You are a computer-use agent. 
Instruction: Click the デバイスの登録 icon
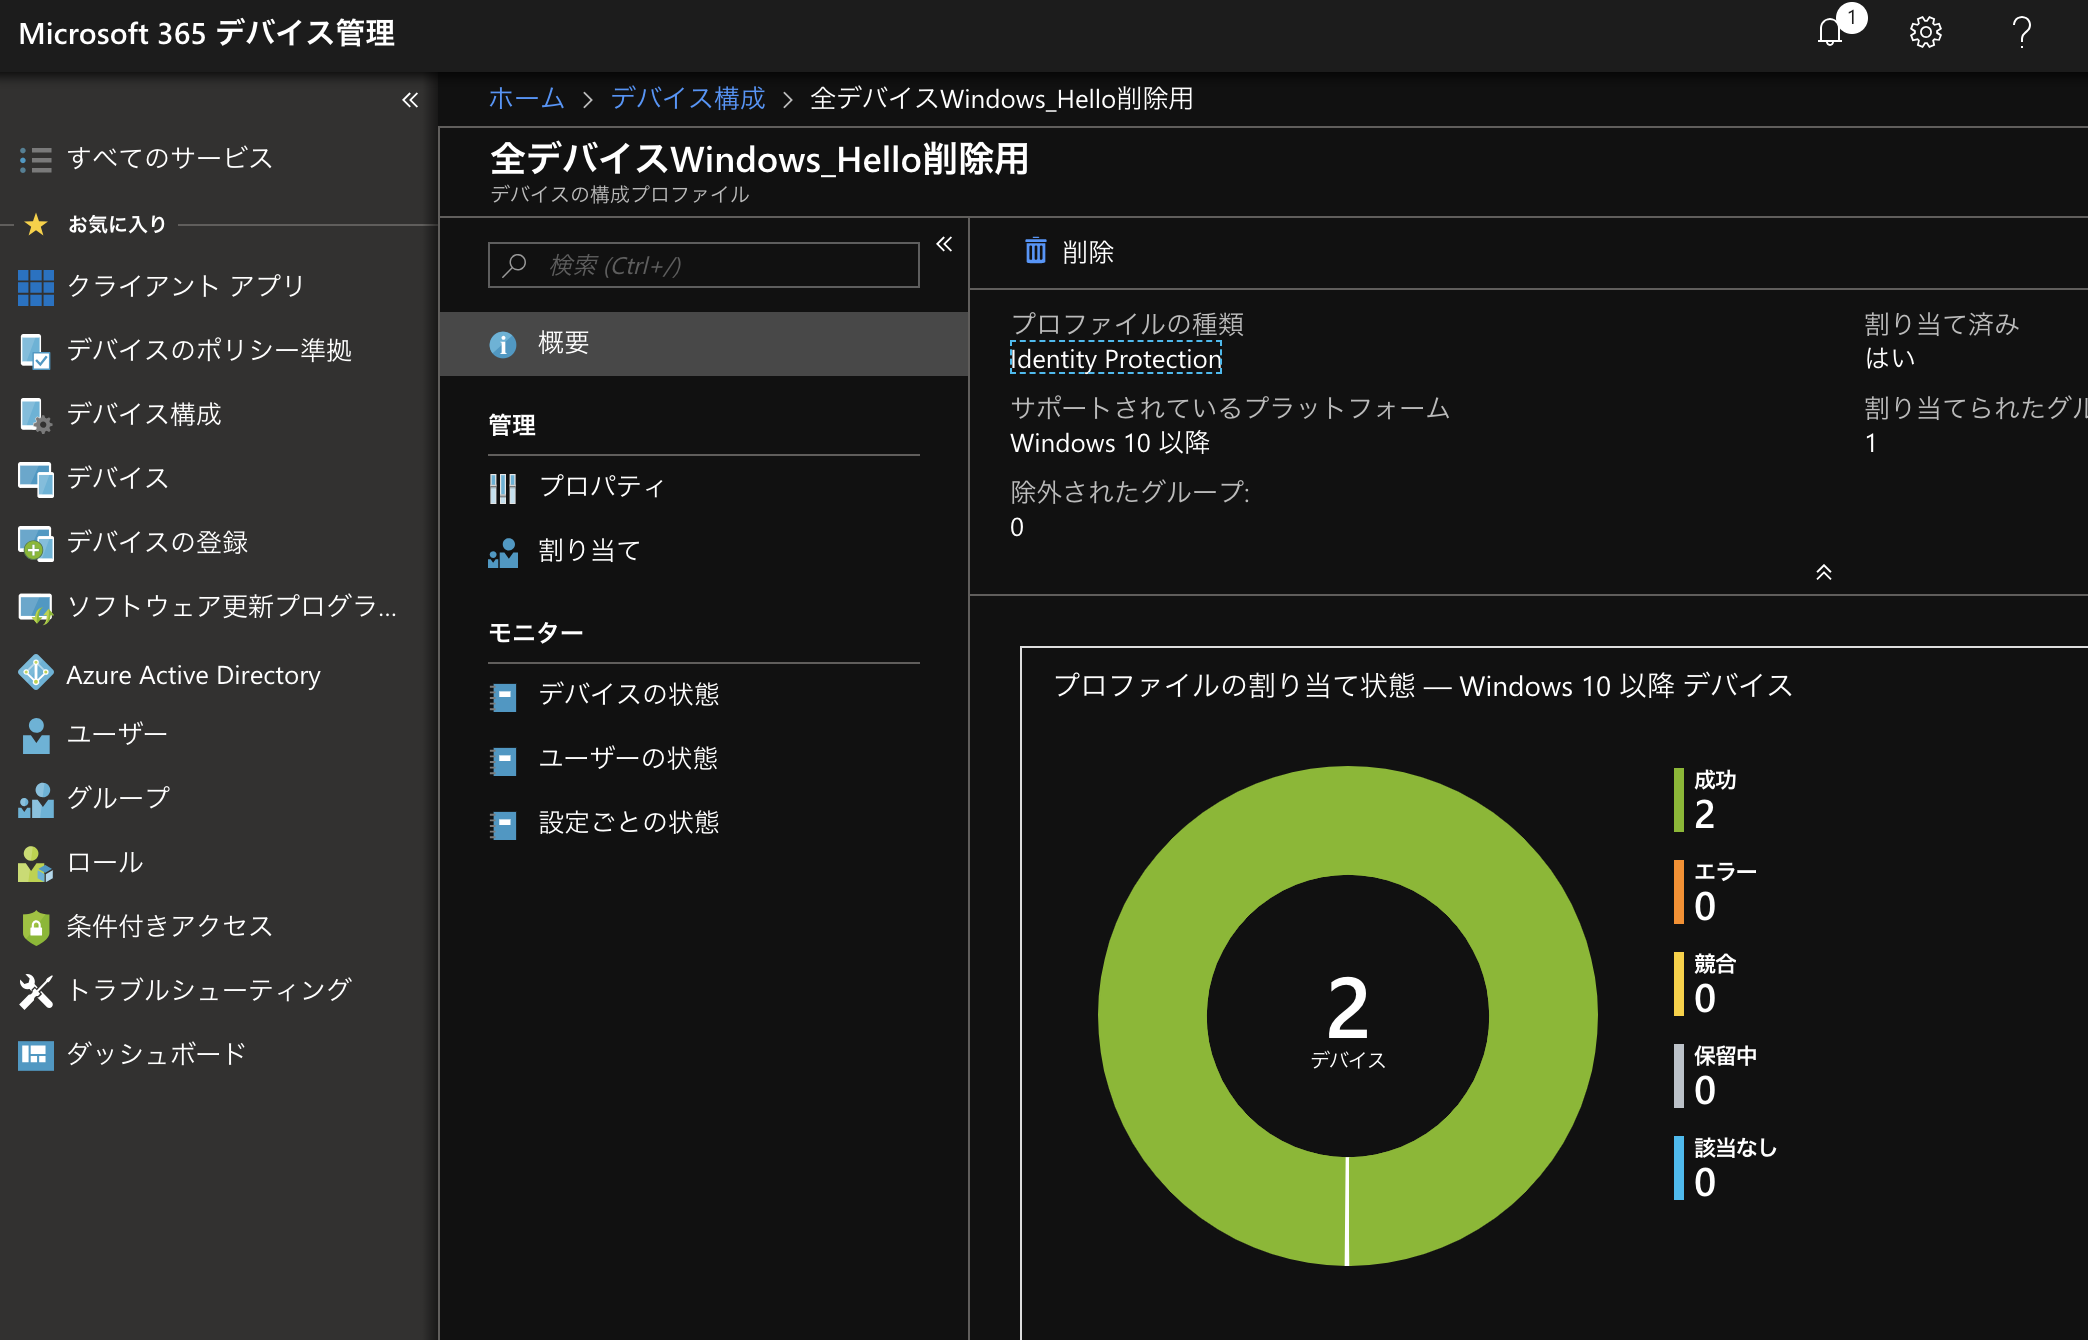click(x=36, y=543)
